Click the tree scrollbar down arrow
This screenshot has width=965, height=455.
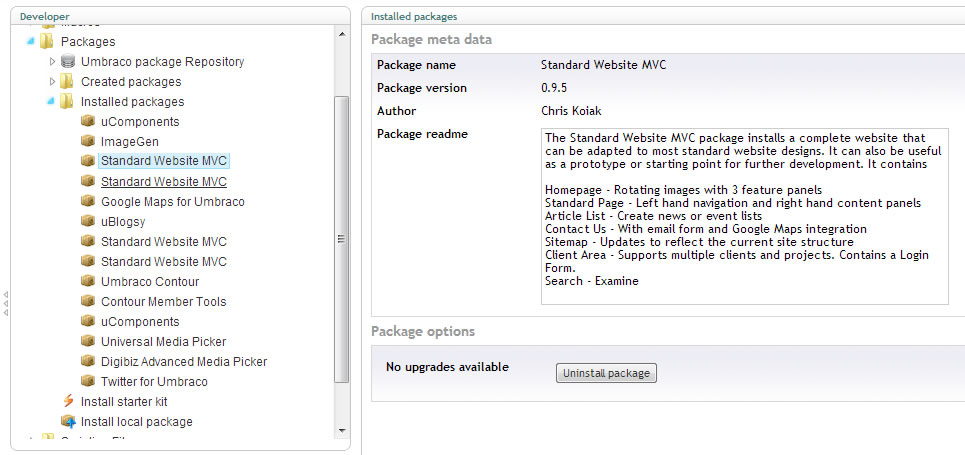click(342, 429)
